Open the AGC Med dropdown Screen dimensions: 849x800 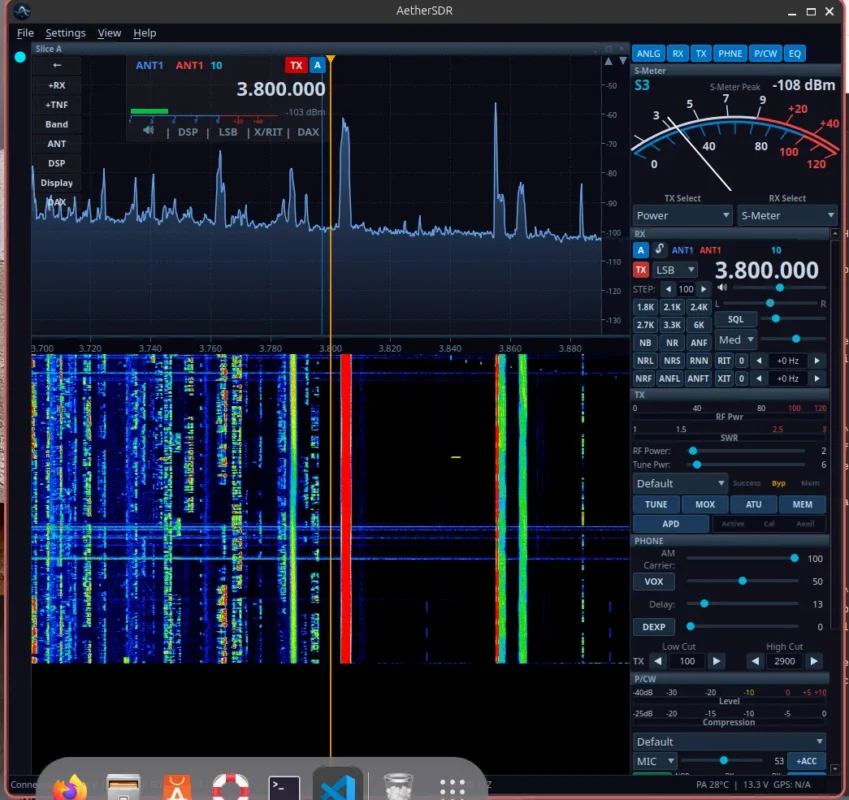coord(735,339)
